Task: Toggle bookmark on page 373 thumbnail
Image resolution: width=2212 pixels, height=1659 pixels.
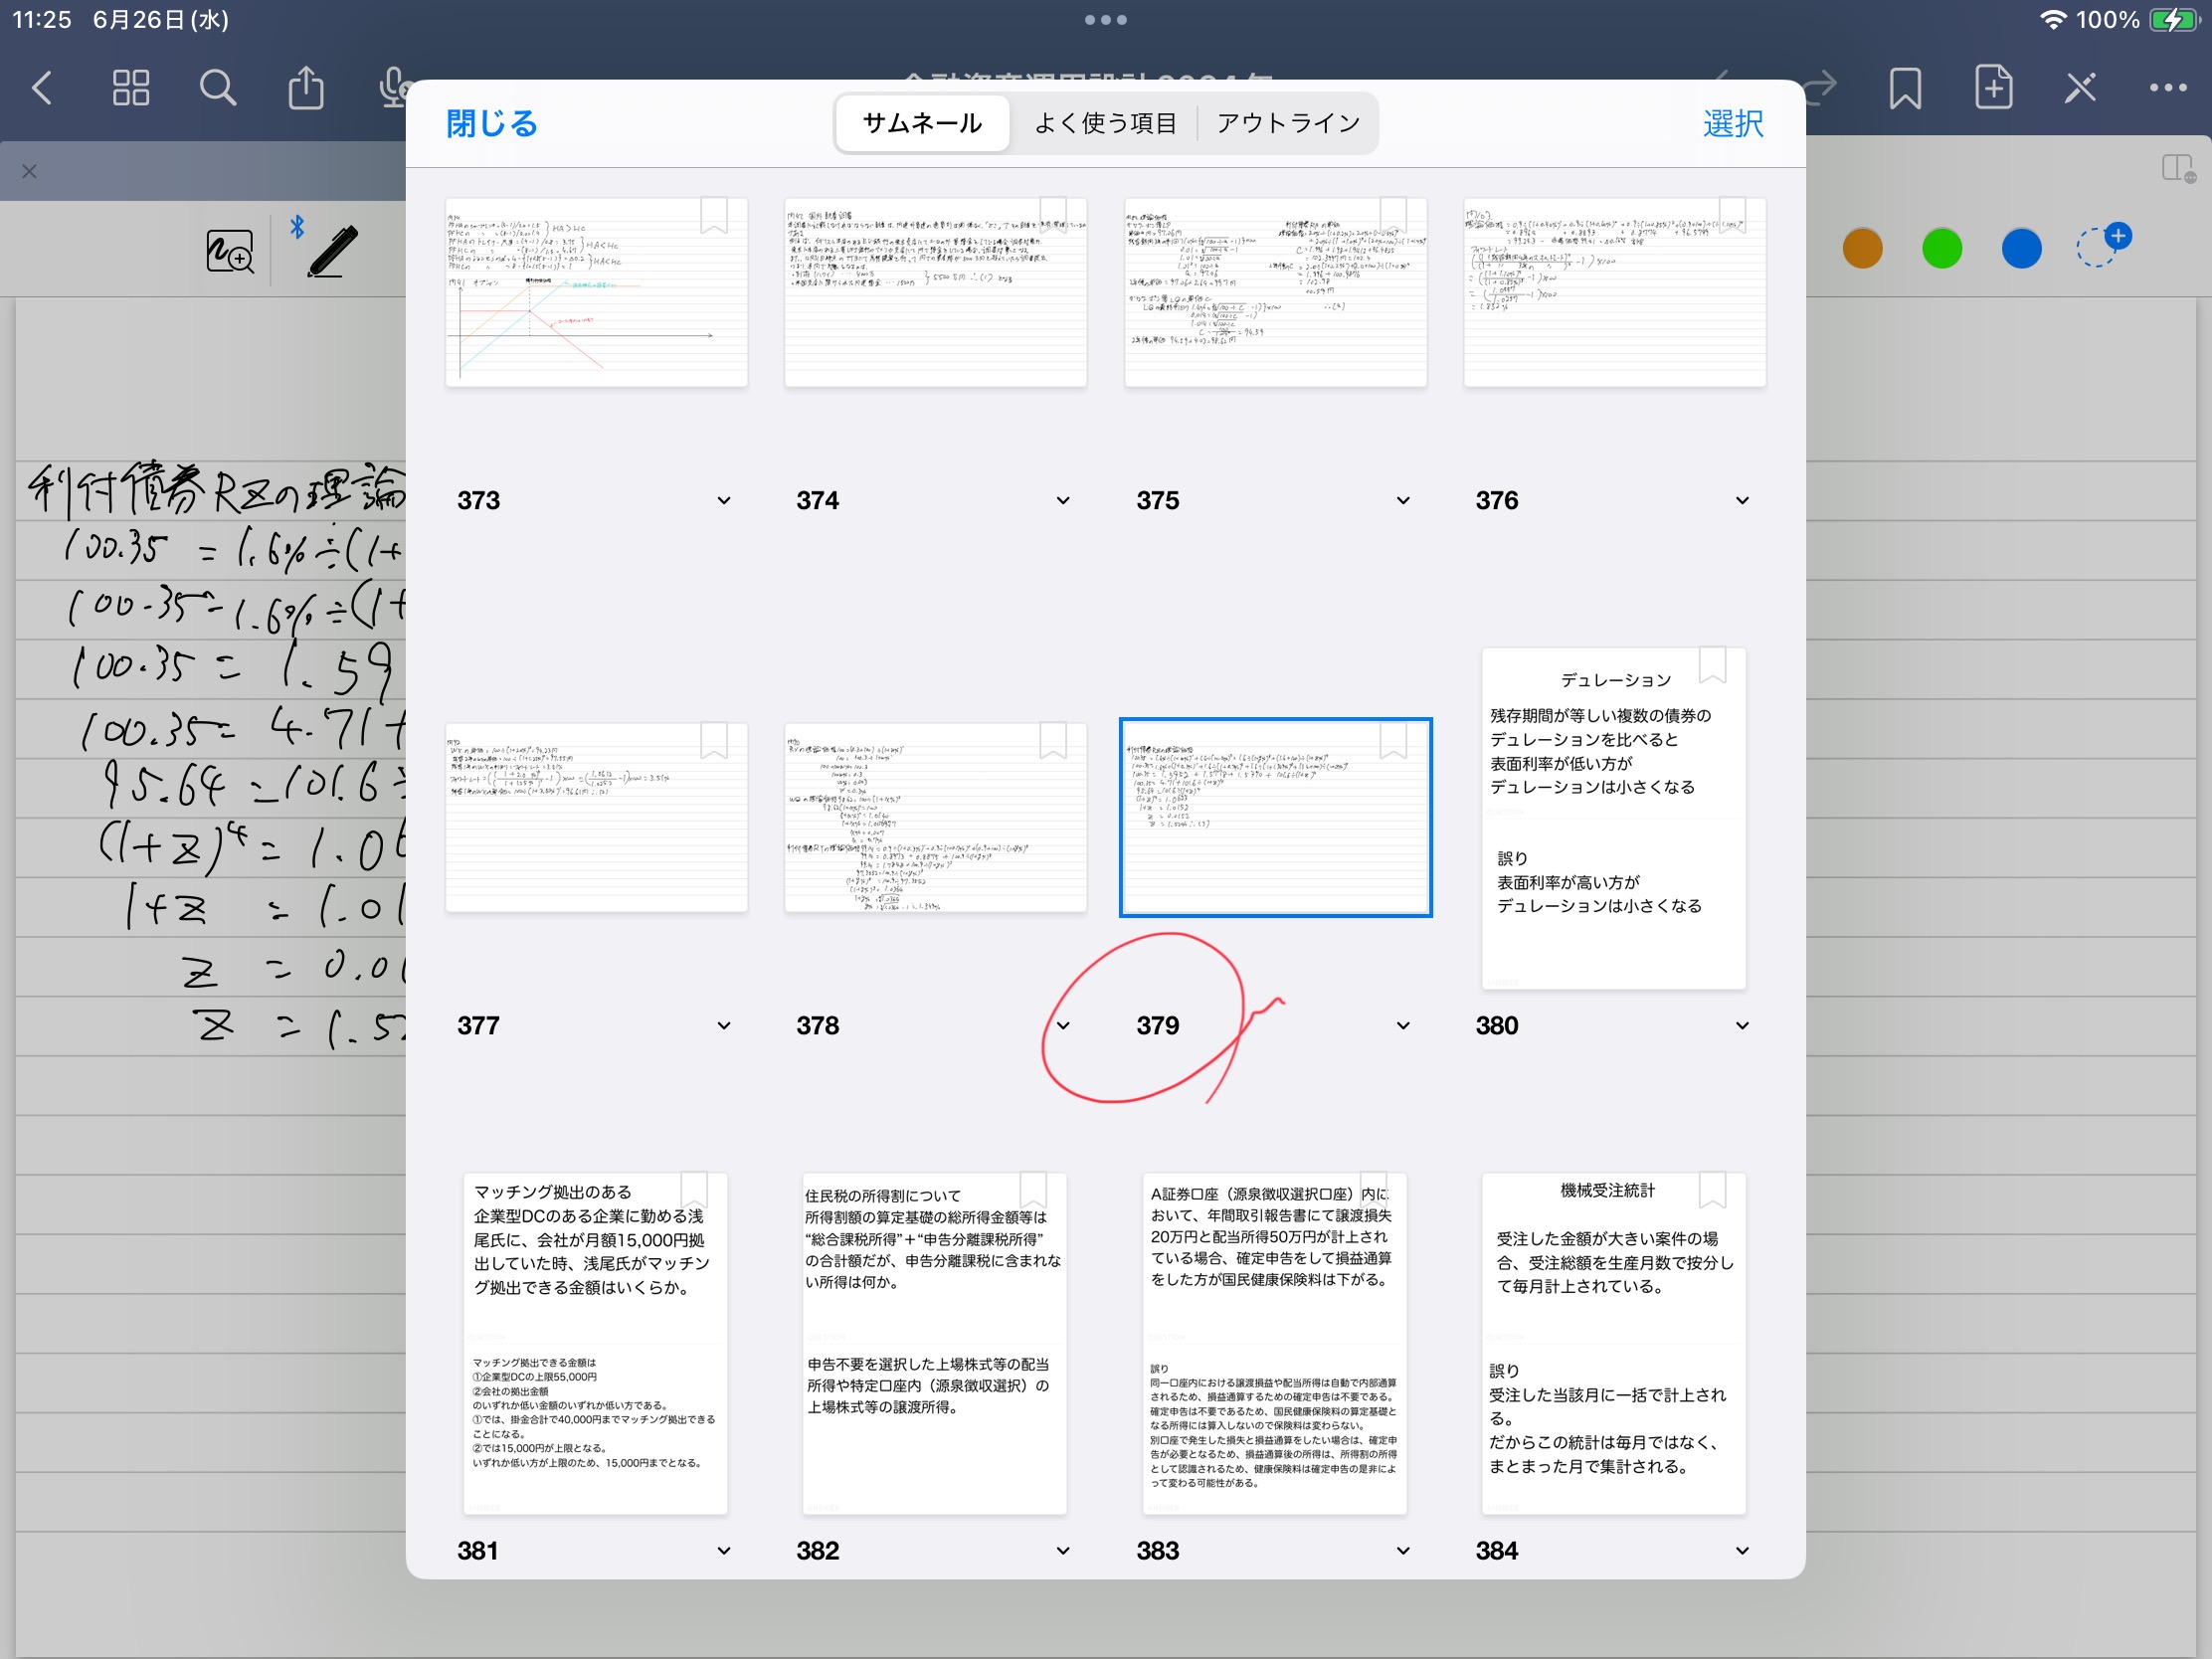Action: tap(714, 215)
